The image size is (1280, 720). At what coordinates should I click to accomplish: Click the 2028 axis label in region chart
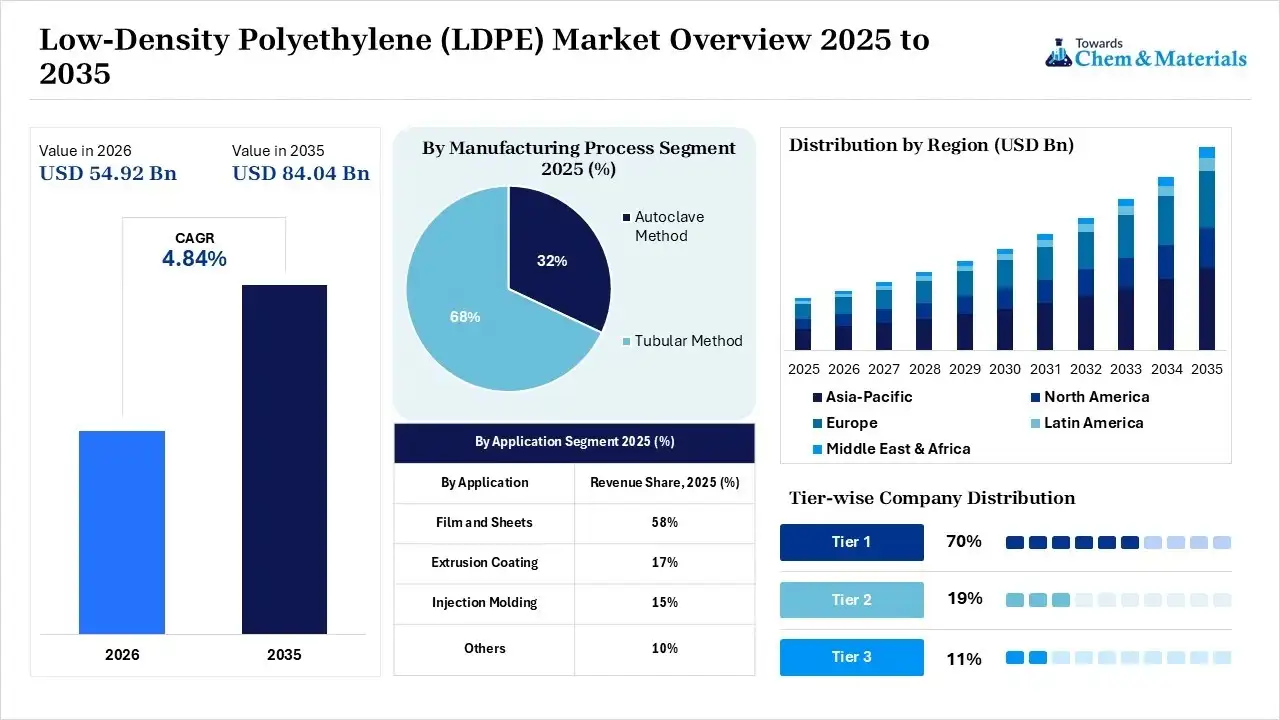point(924,369)
